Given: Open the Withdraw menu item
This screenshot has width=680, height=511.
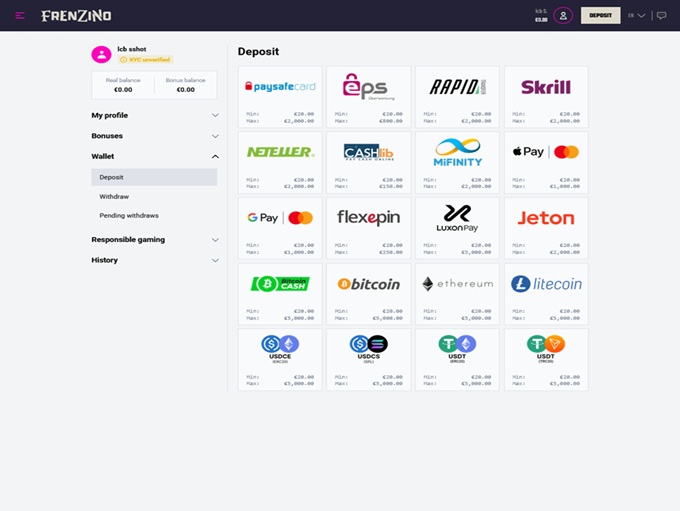Looking at the screenshot, I should coord(114,196).
